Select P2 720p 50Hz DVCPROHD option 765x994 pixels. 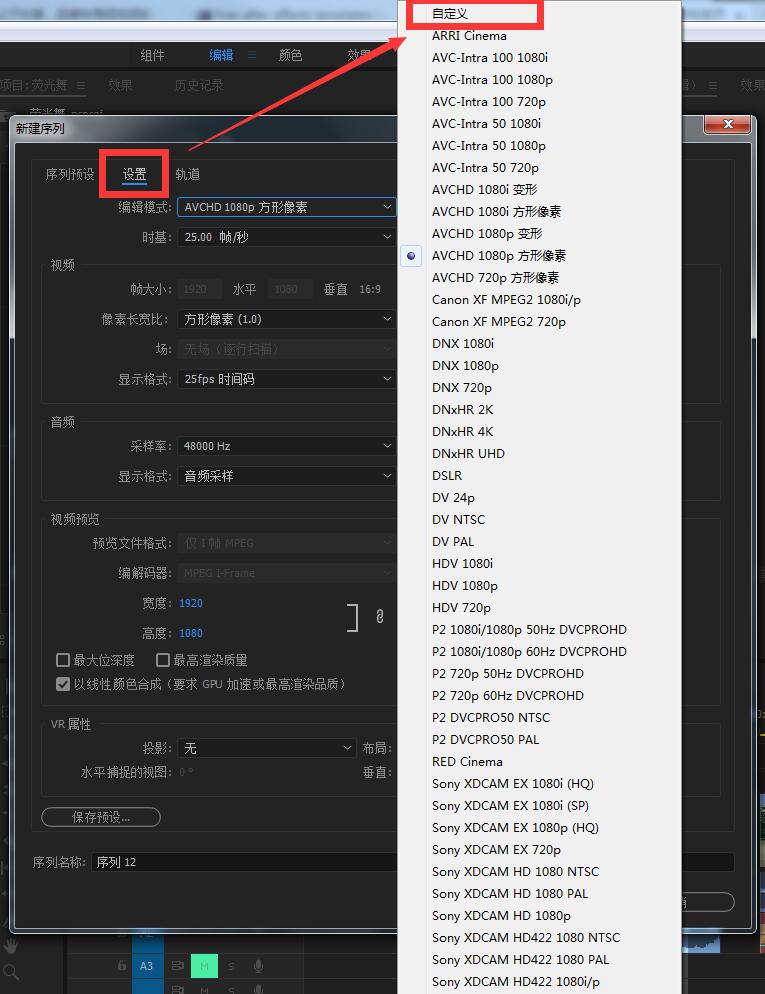(x=508, y=674)
